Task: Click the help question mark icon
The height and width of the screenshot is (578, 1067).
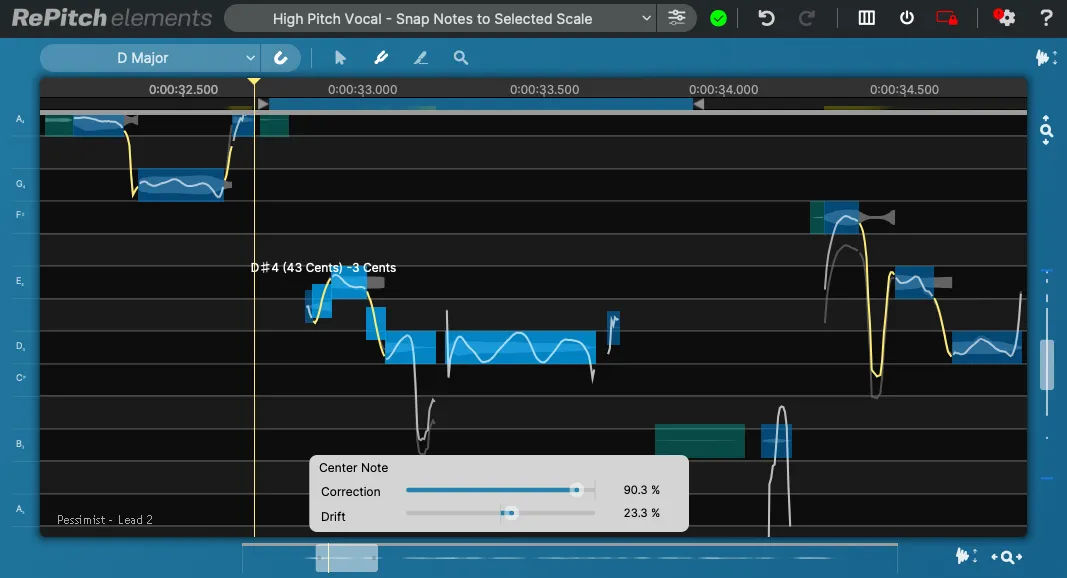Action: tap(1046, 17)
